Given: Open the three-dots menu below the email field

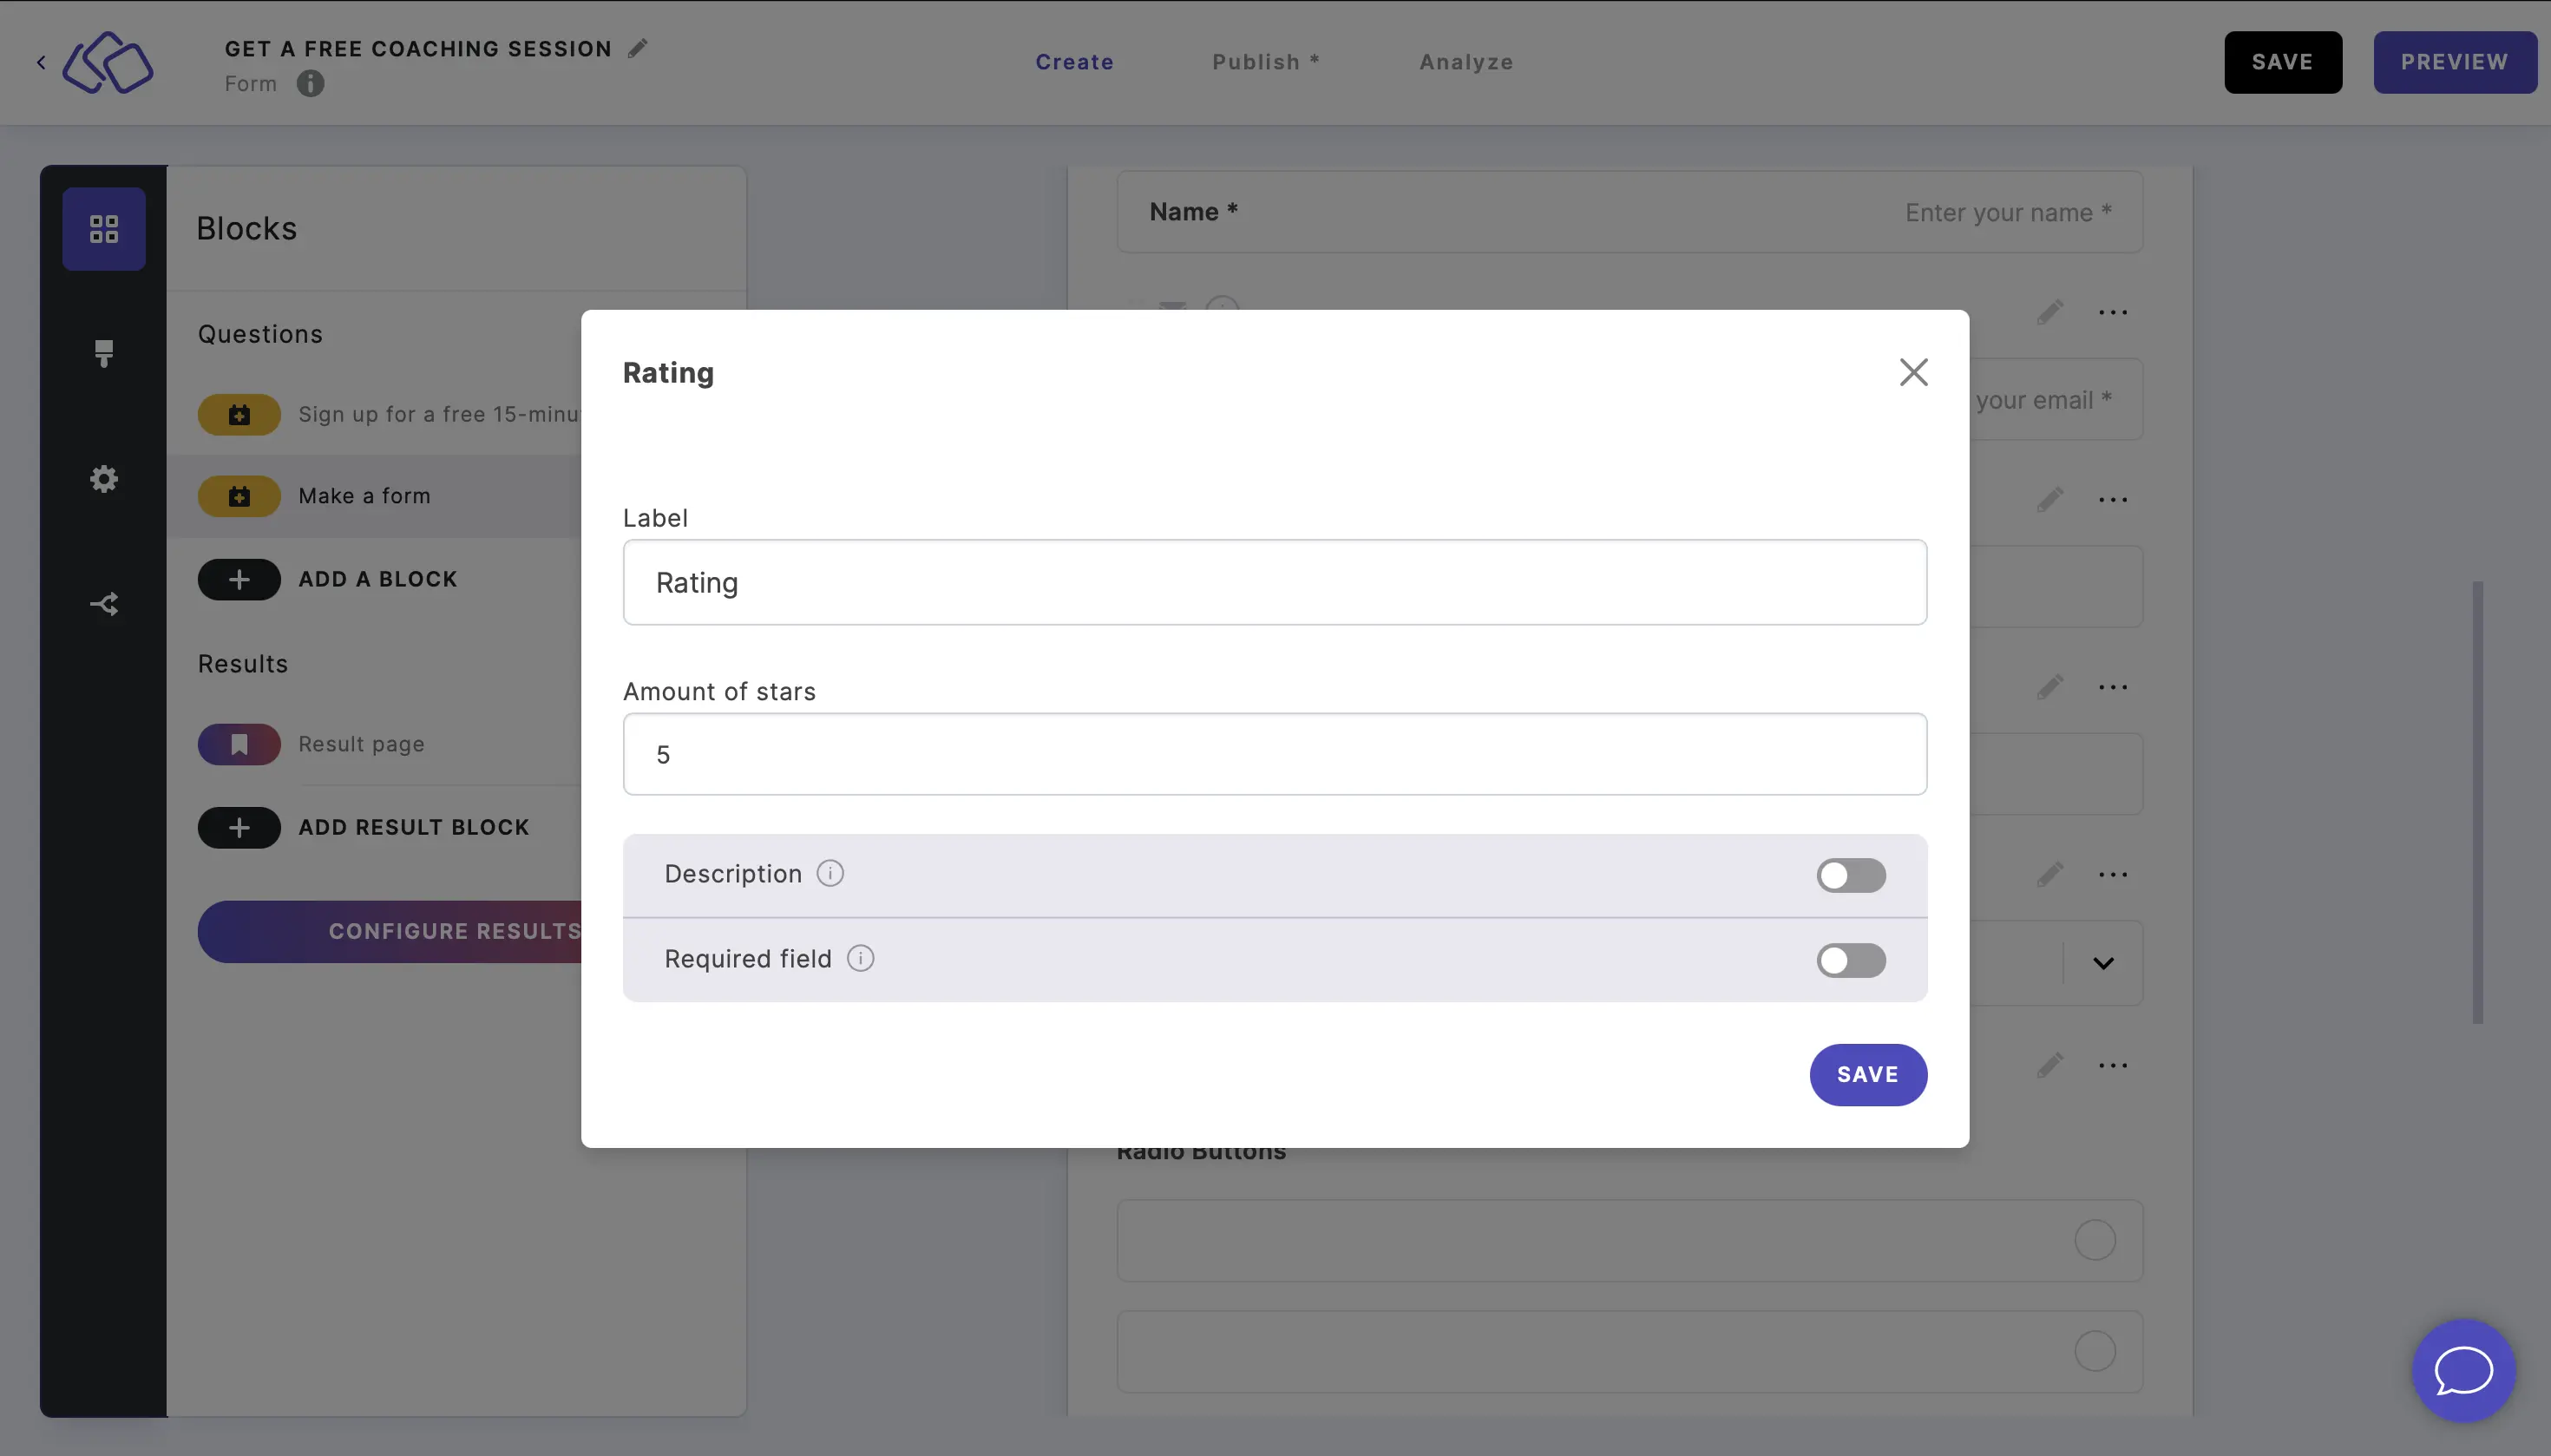Looking at the screenshot, I should click(2112, 499).
